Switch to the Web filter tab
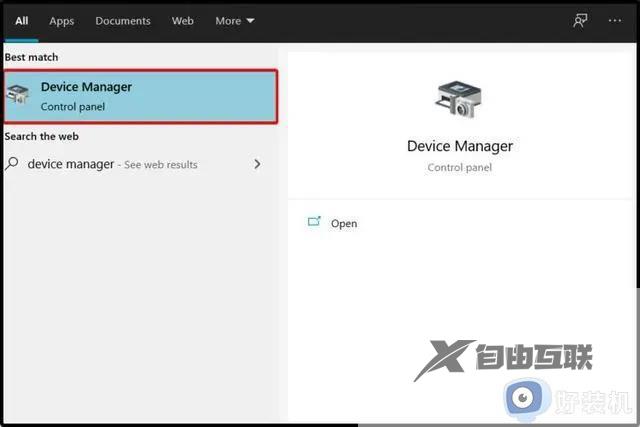The width and height of the screenshot is (640, 427). [182, 21]
